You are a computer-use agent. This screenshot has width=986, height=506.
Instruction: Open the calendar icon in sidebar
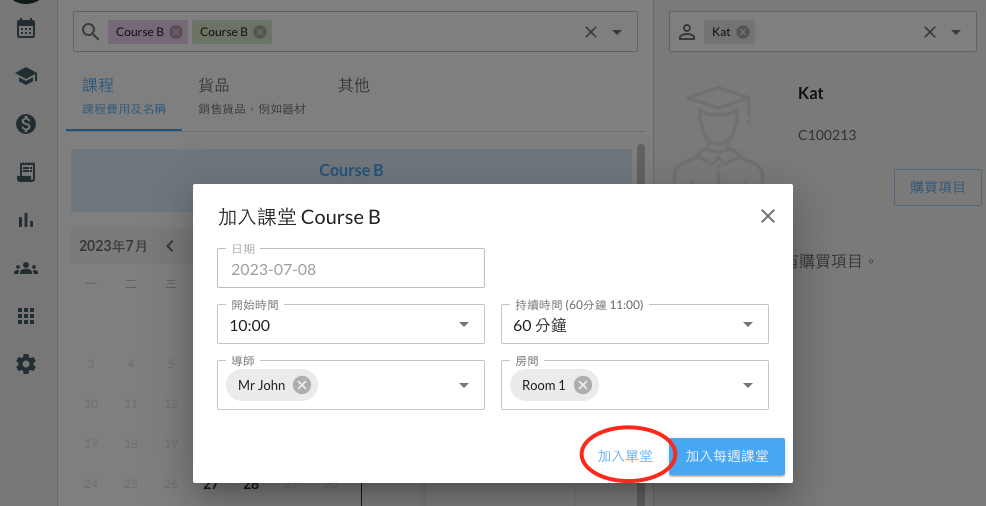(26, 28)
